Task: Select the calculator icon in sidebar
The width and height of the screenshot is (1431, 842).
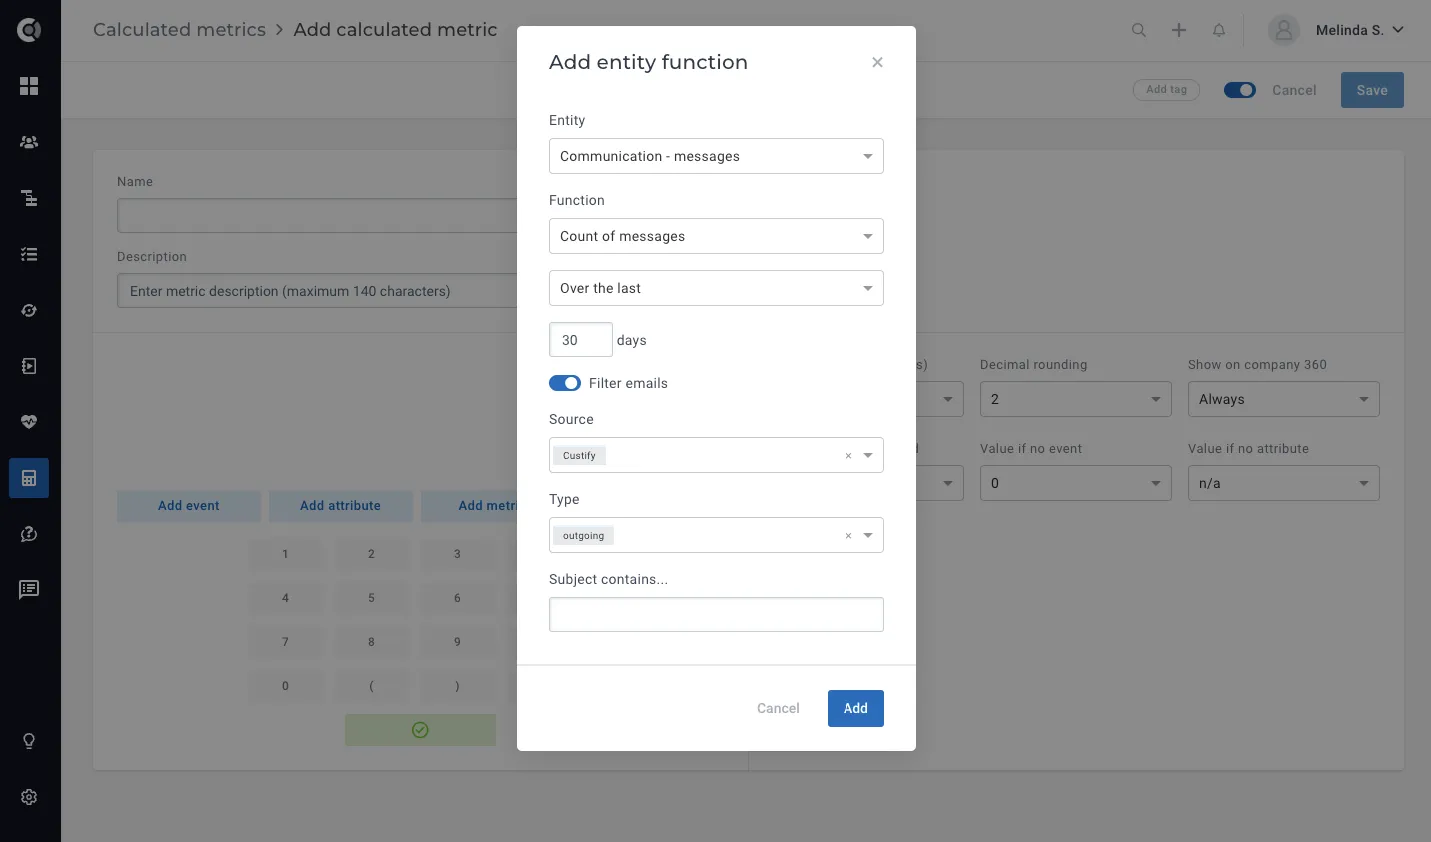Action: click(29, 478)
